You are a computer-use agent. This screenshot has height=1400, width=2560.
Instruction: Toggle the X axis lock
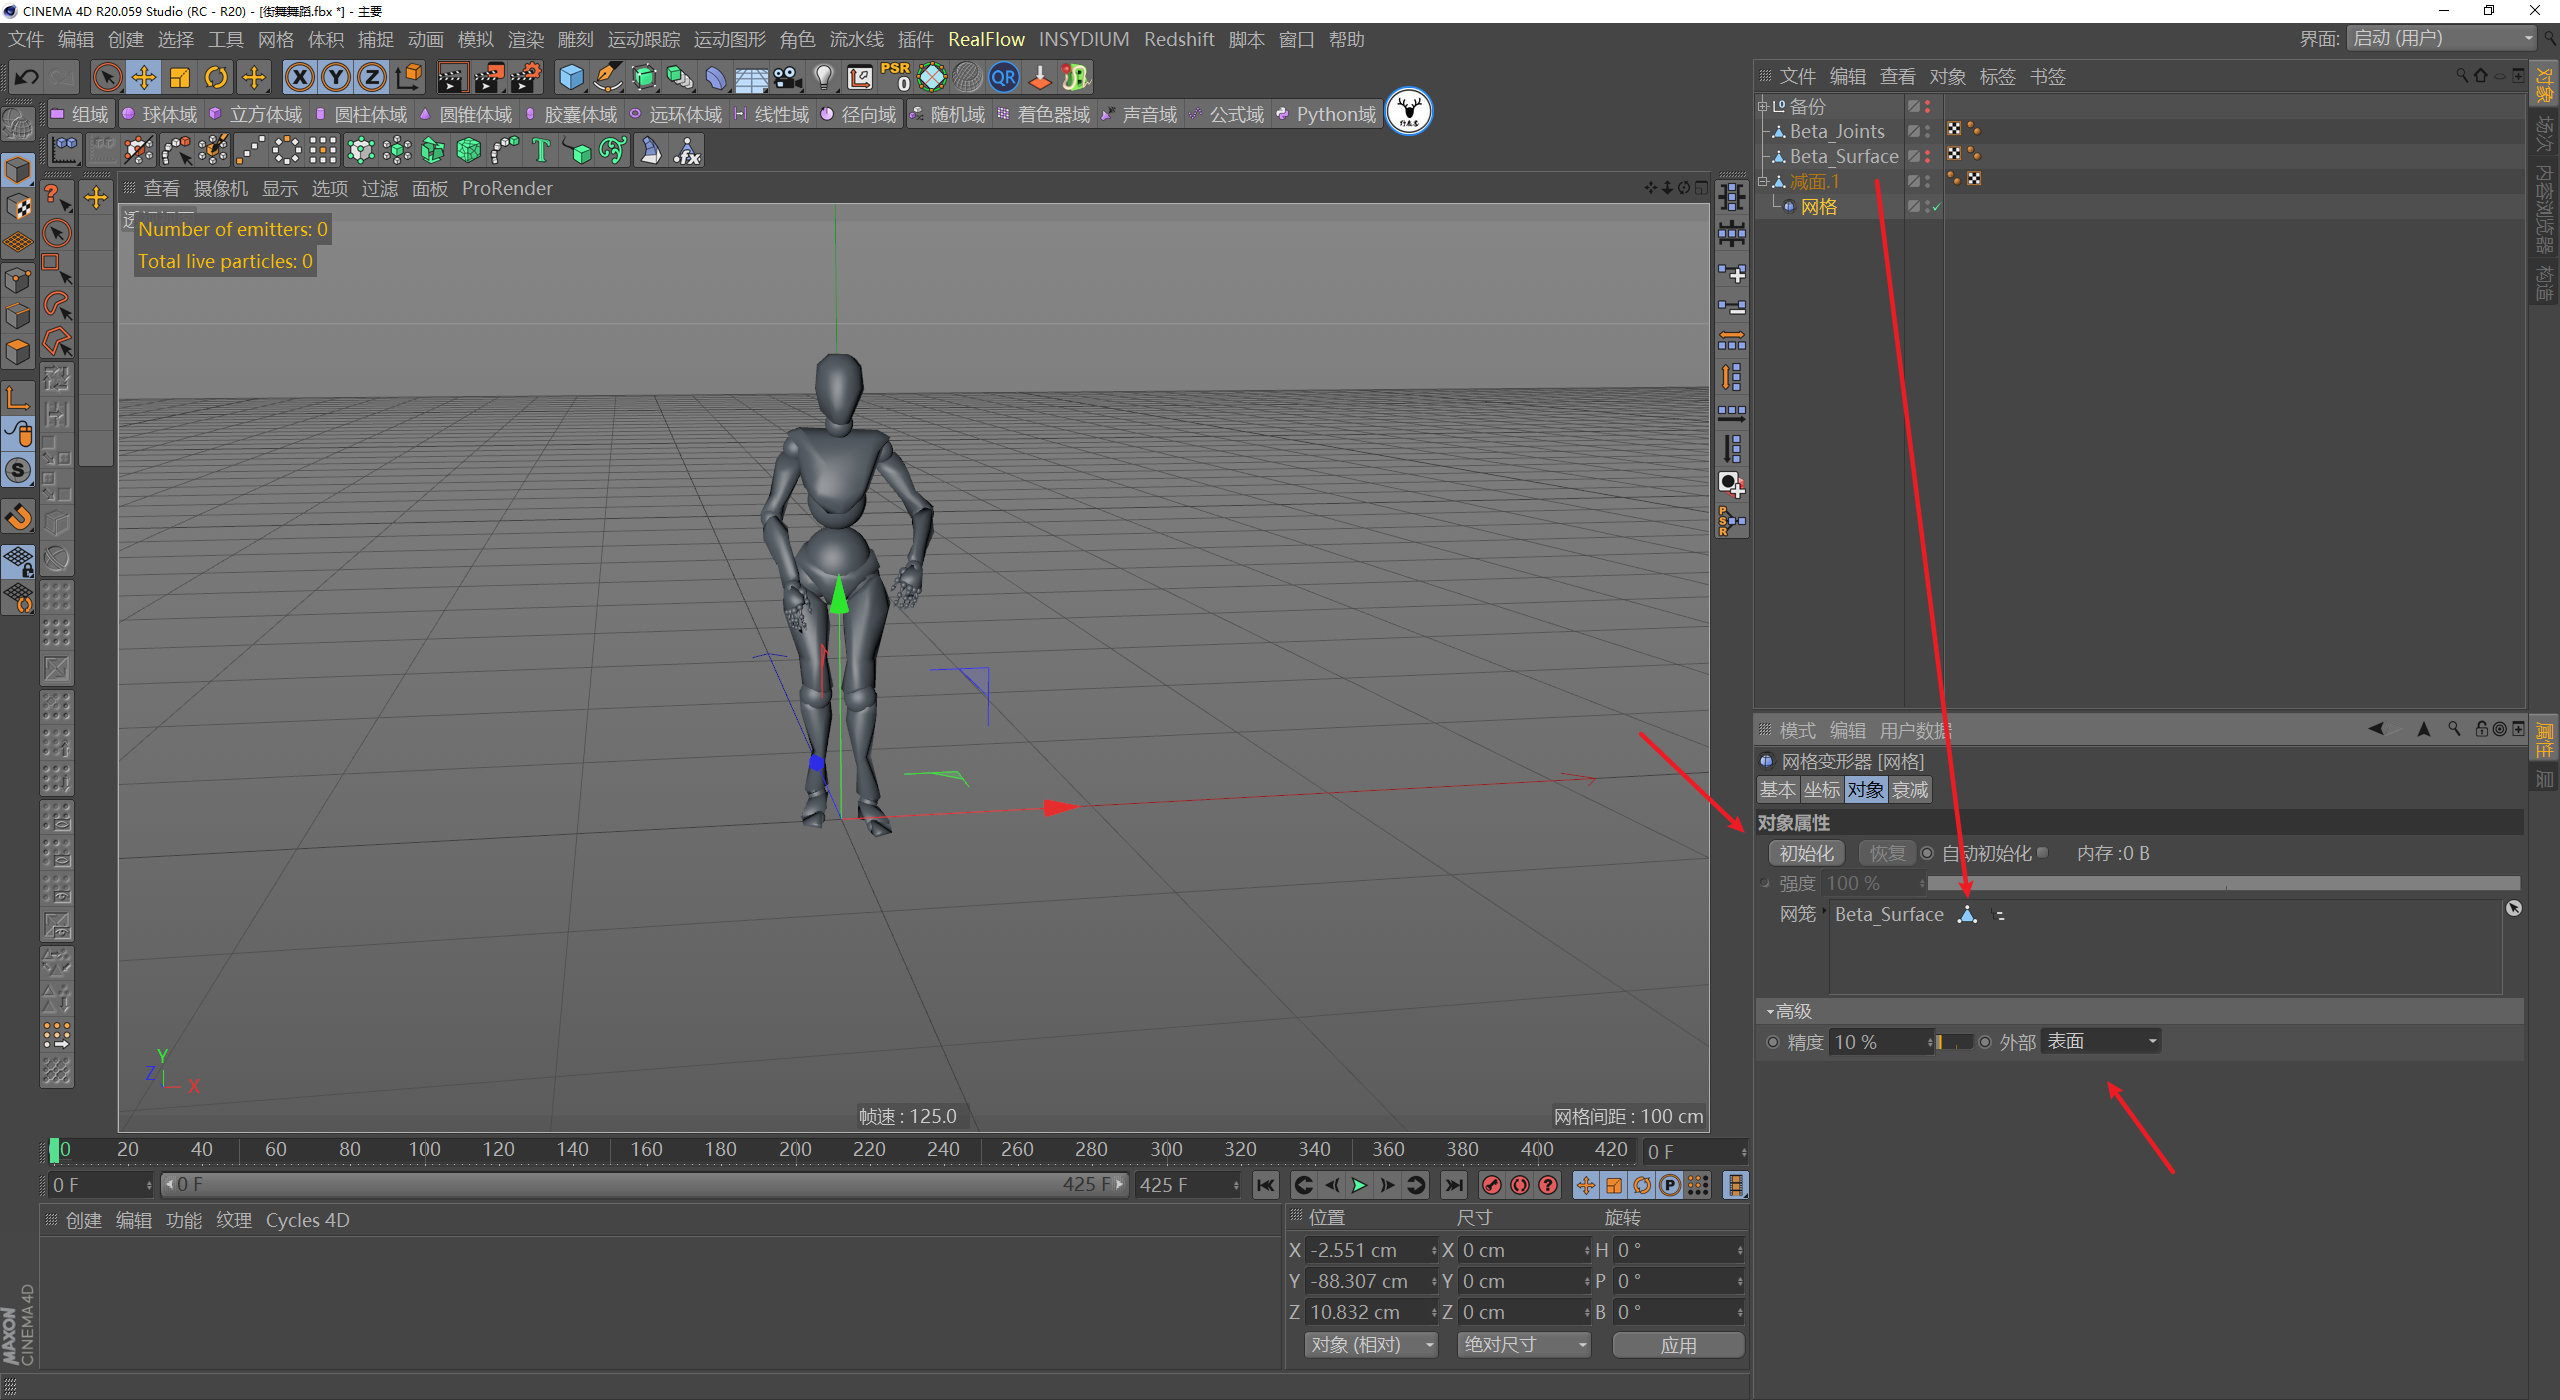point(299,77)
